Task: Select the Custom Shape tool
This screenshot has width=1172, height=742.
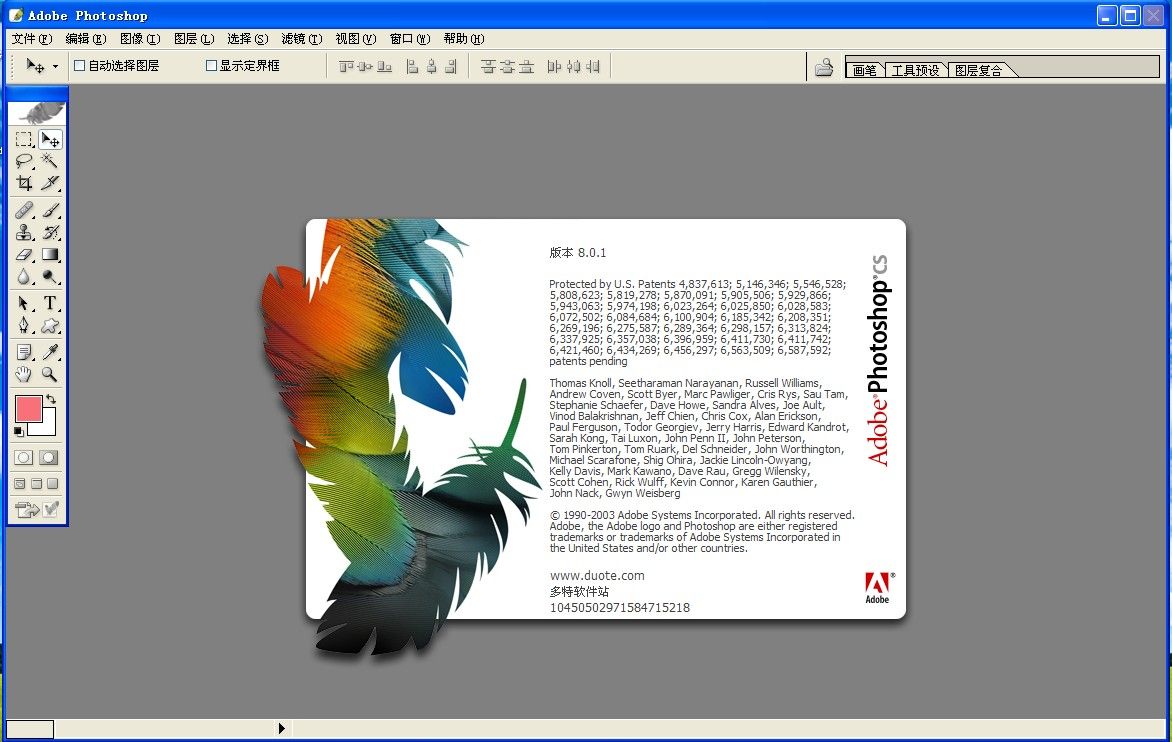Action: point(50,326)
